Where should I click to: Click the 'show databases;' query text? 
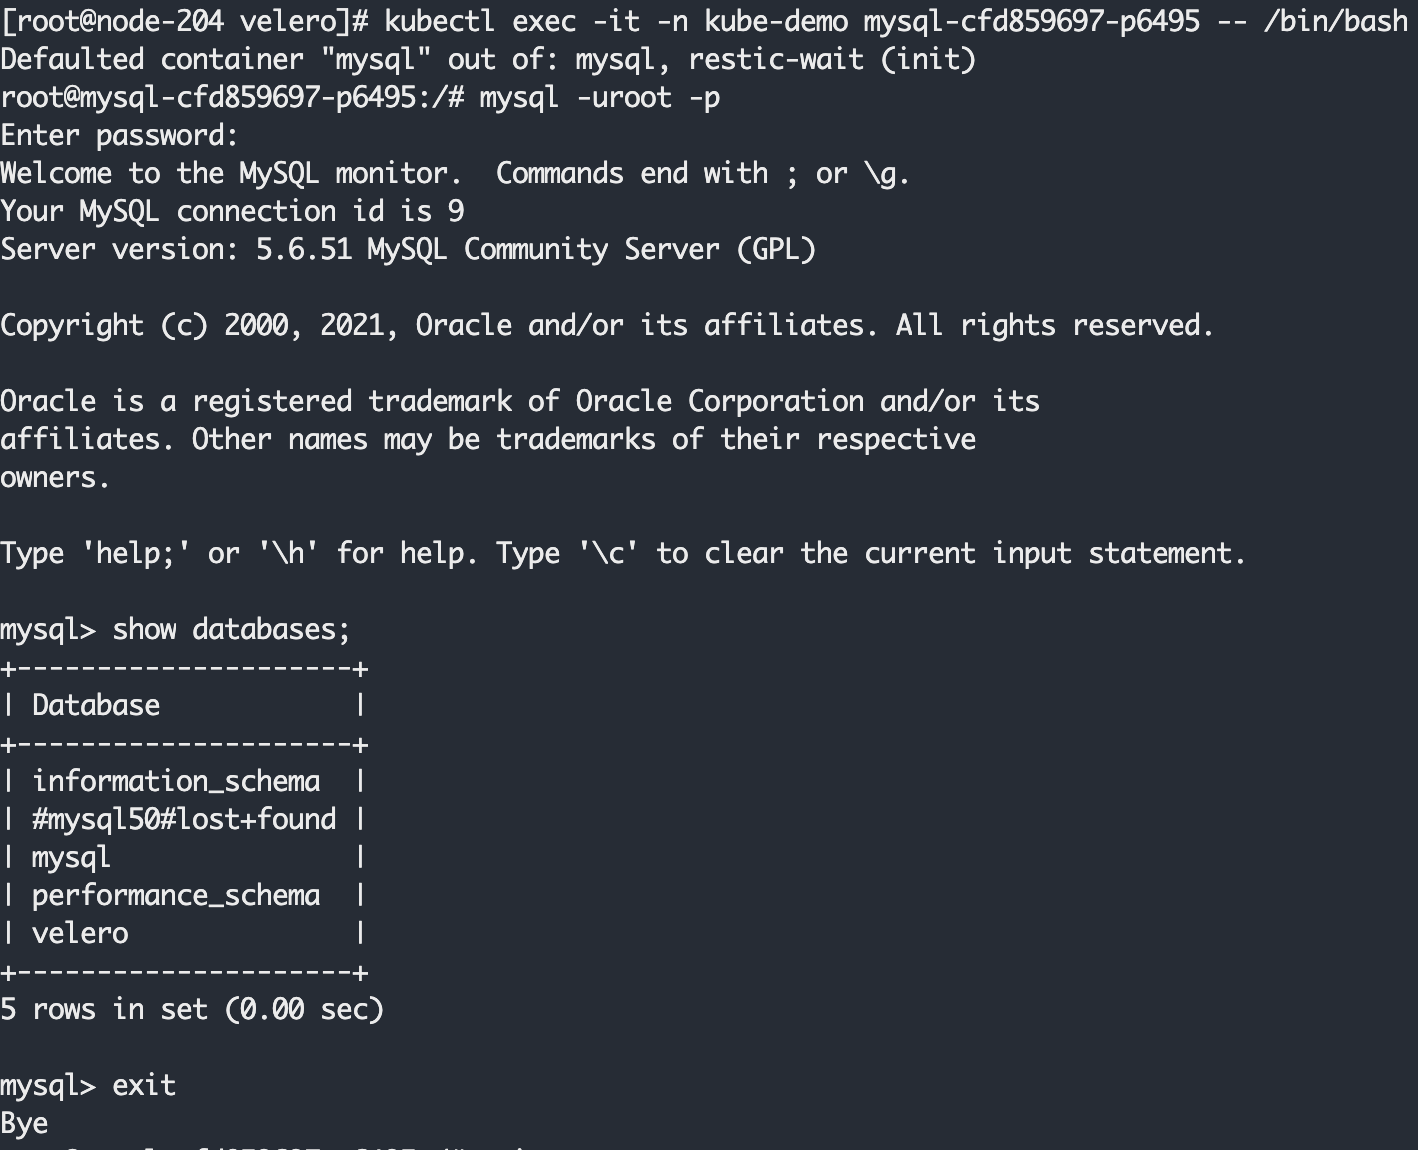click(x=232, y=629)
